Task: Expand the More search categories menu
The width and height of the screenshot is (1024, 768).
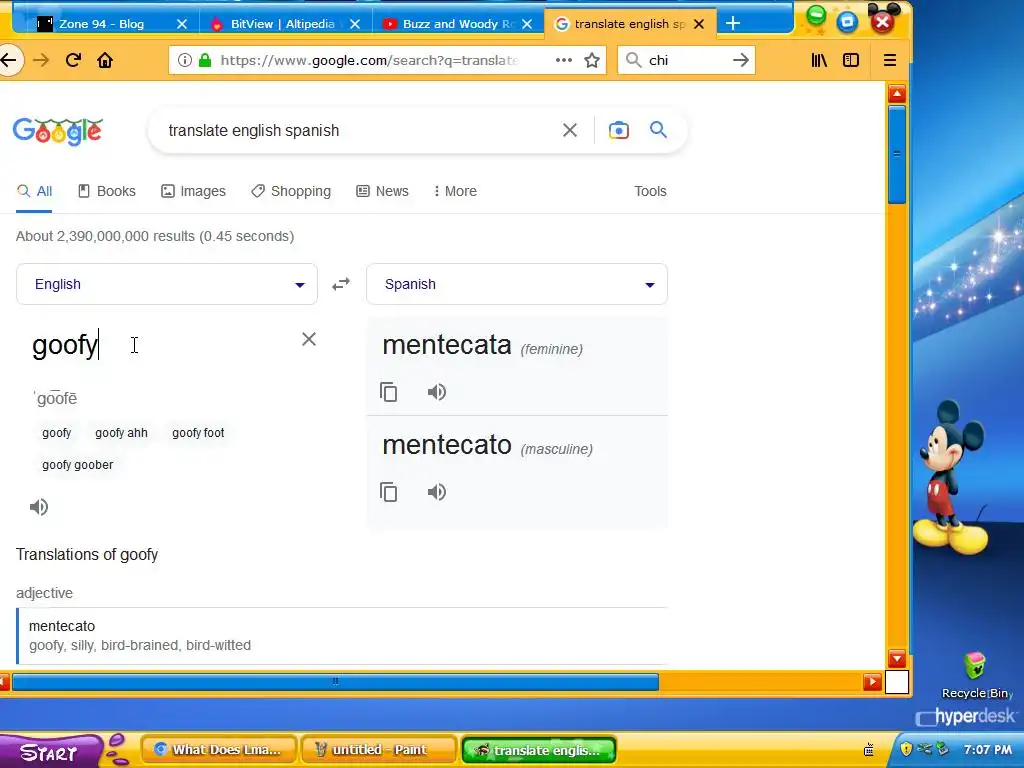Action: [x=455, y=191]
